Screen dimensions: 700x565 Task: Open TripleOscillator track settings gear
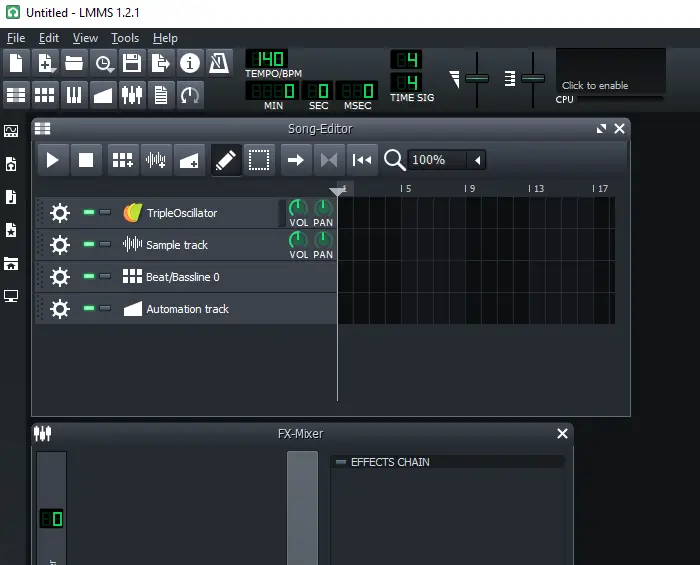tap(60, 213)
